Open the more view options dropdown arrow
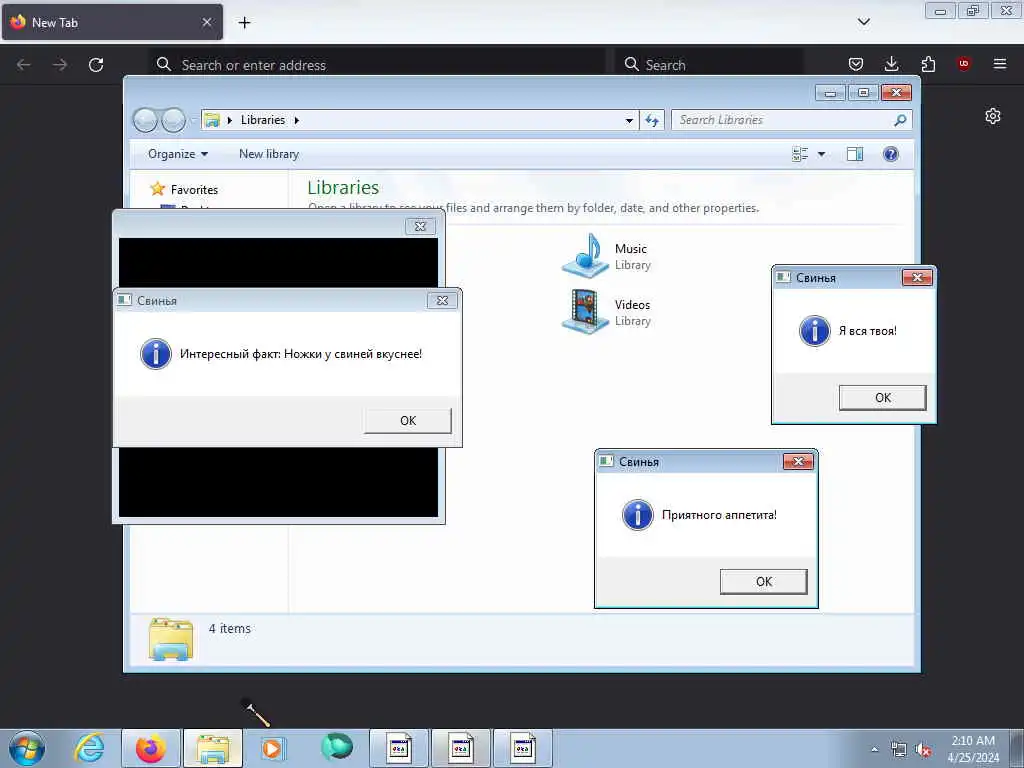Viewport: 1024px width, 768px height. click(822, 154)
